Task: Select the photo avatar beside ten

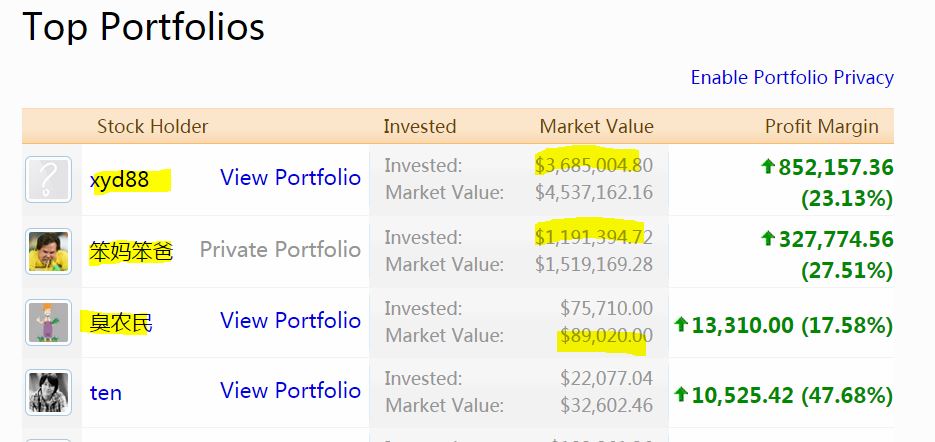Action: pos(48,393)
